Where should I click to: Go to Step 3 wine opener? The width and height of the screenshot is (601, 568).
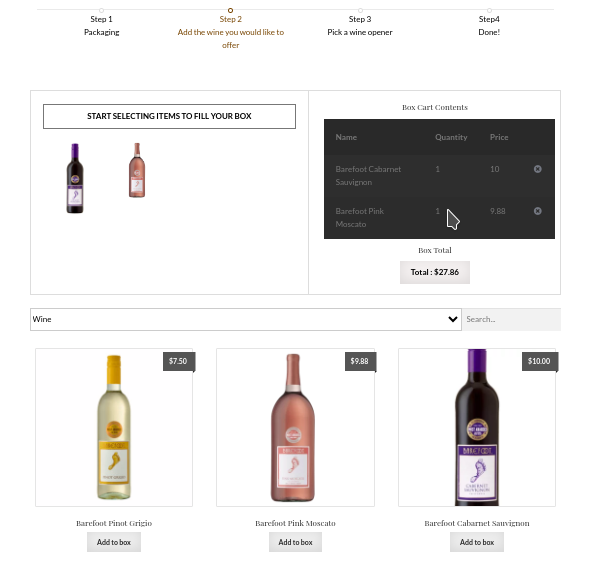click(x=360, y=25)
